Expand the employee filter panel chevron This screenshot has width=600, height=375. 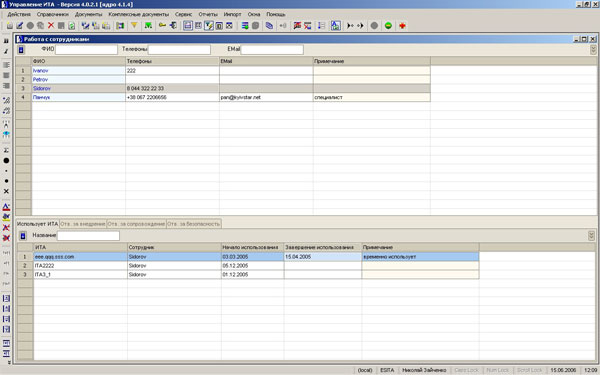[x=593, y=50]
